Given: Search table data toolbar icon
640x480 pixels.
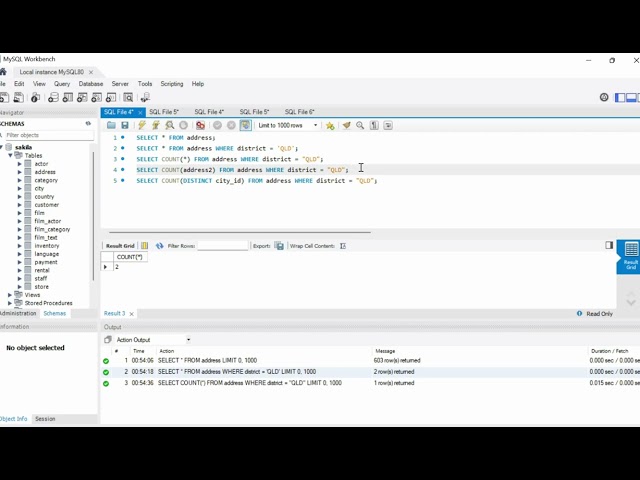Looking at the screenshot, I should tap(128, 98).
